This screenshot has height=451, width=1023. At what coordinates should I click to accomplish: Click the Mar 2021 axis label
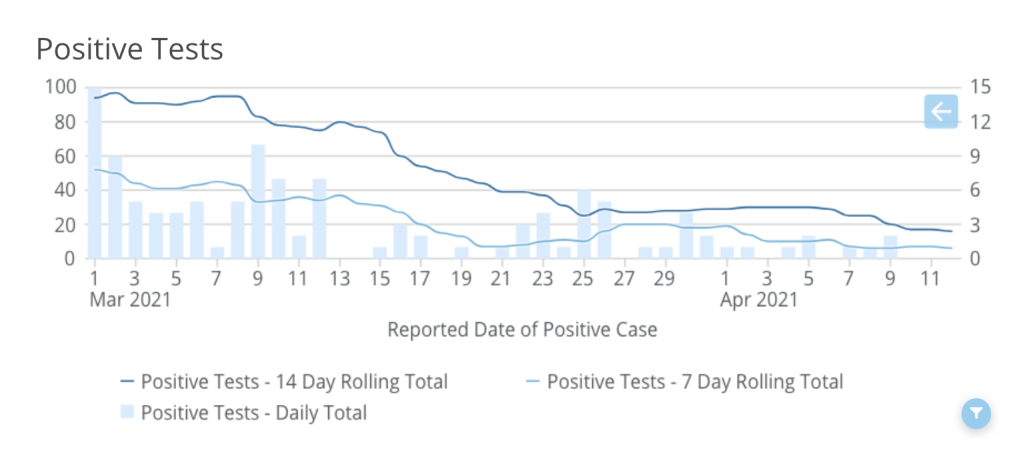tap(129, 299)
